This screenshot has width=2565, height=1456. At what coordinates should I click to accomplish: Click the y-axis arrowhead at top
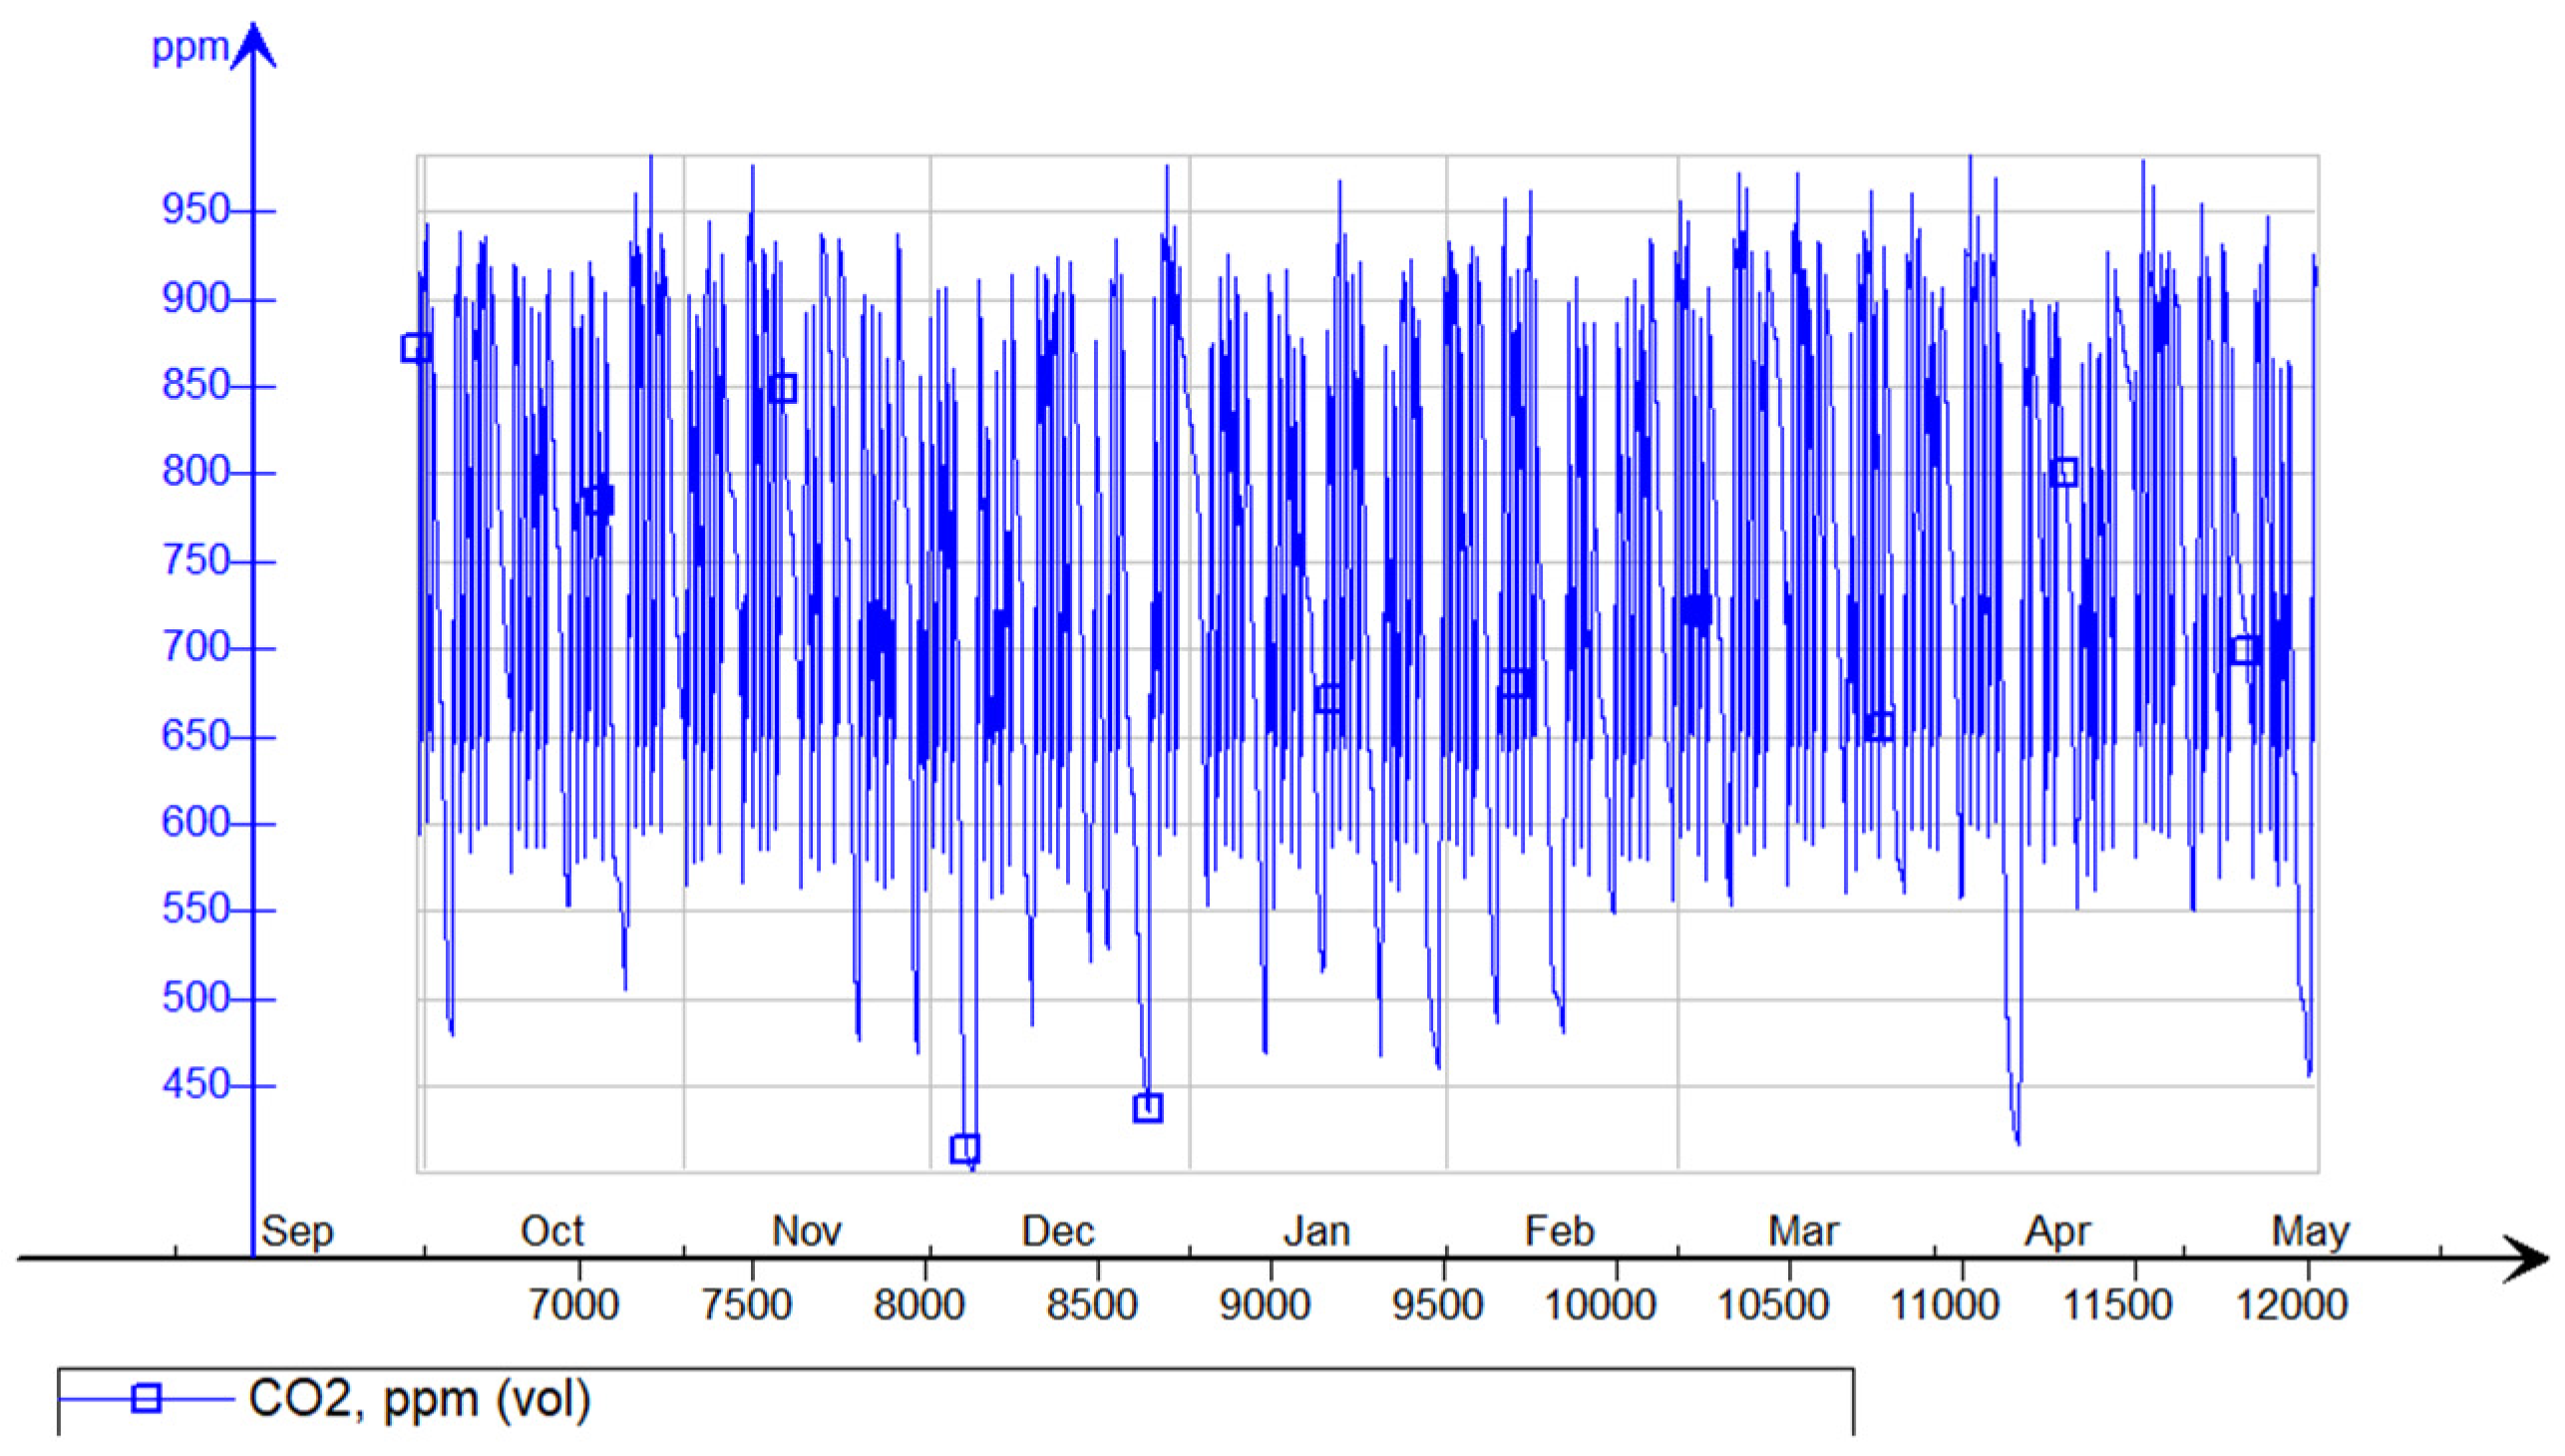coord(253,46)
